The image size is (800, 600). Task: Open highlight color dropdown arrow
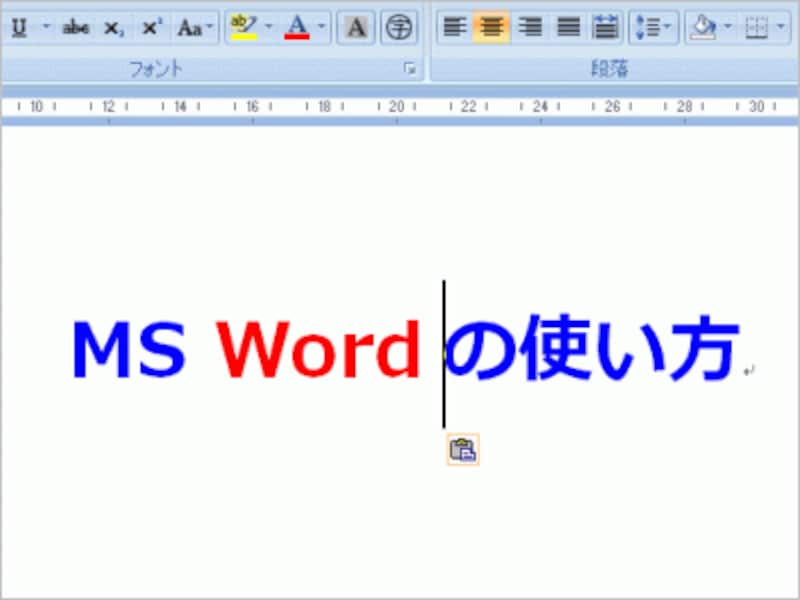pos(268,27)
